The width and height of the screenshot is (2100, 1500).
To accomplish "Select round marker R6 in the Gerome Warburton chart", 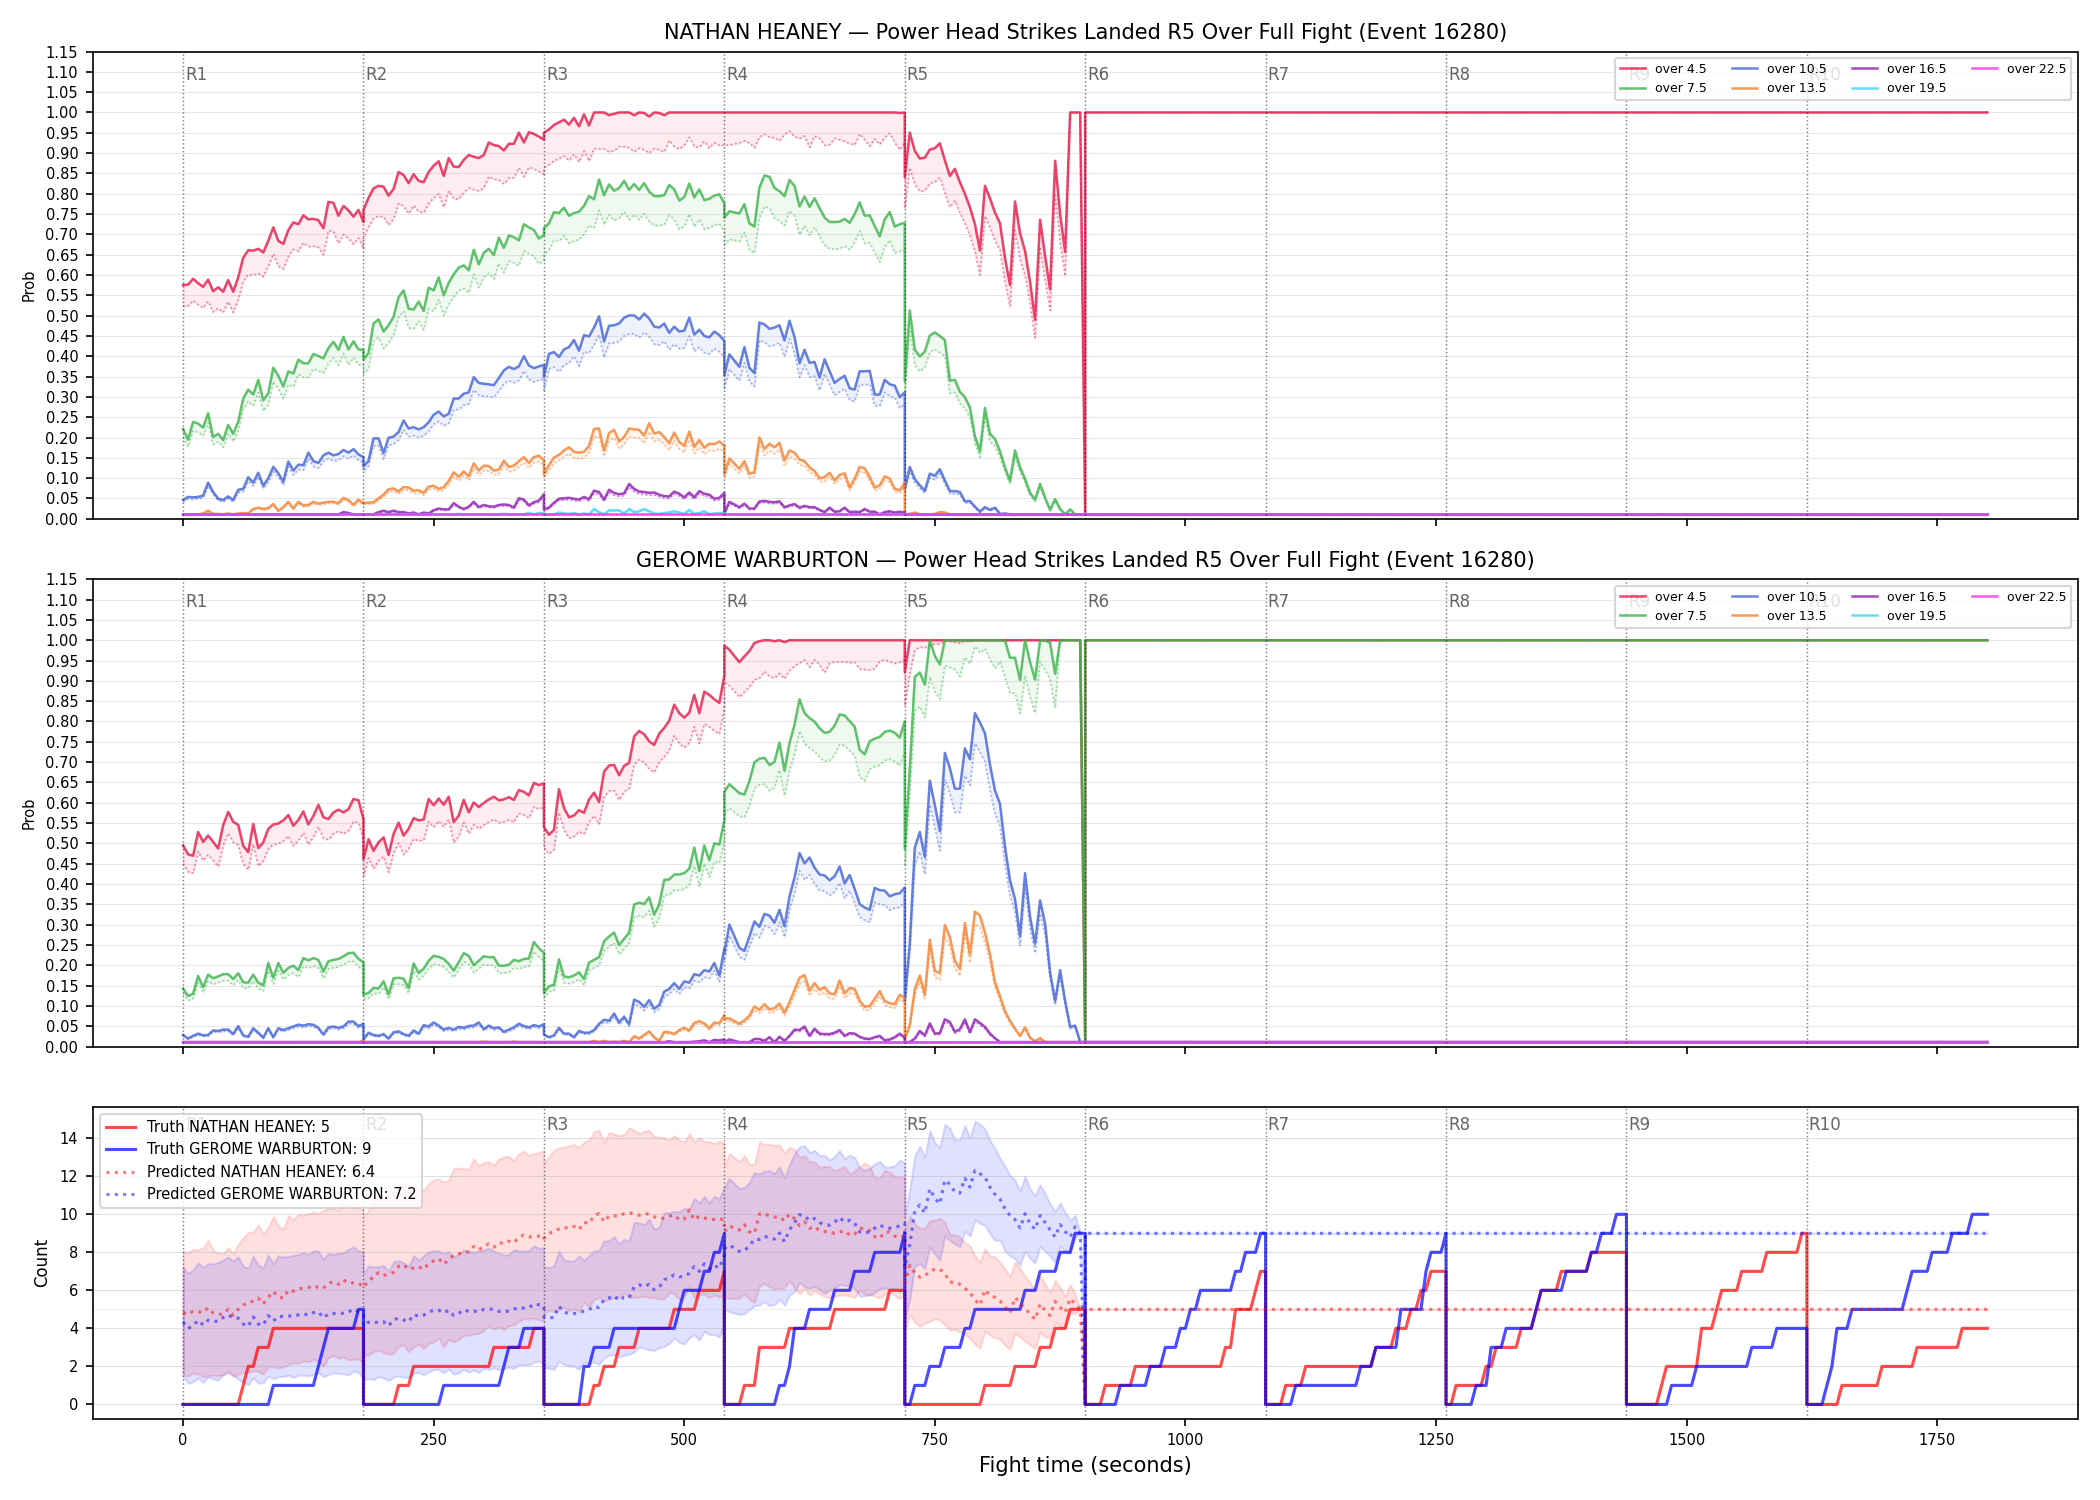I will tap(1098, 601).
